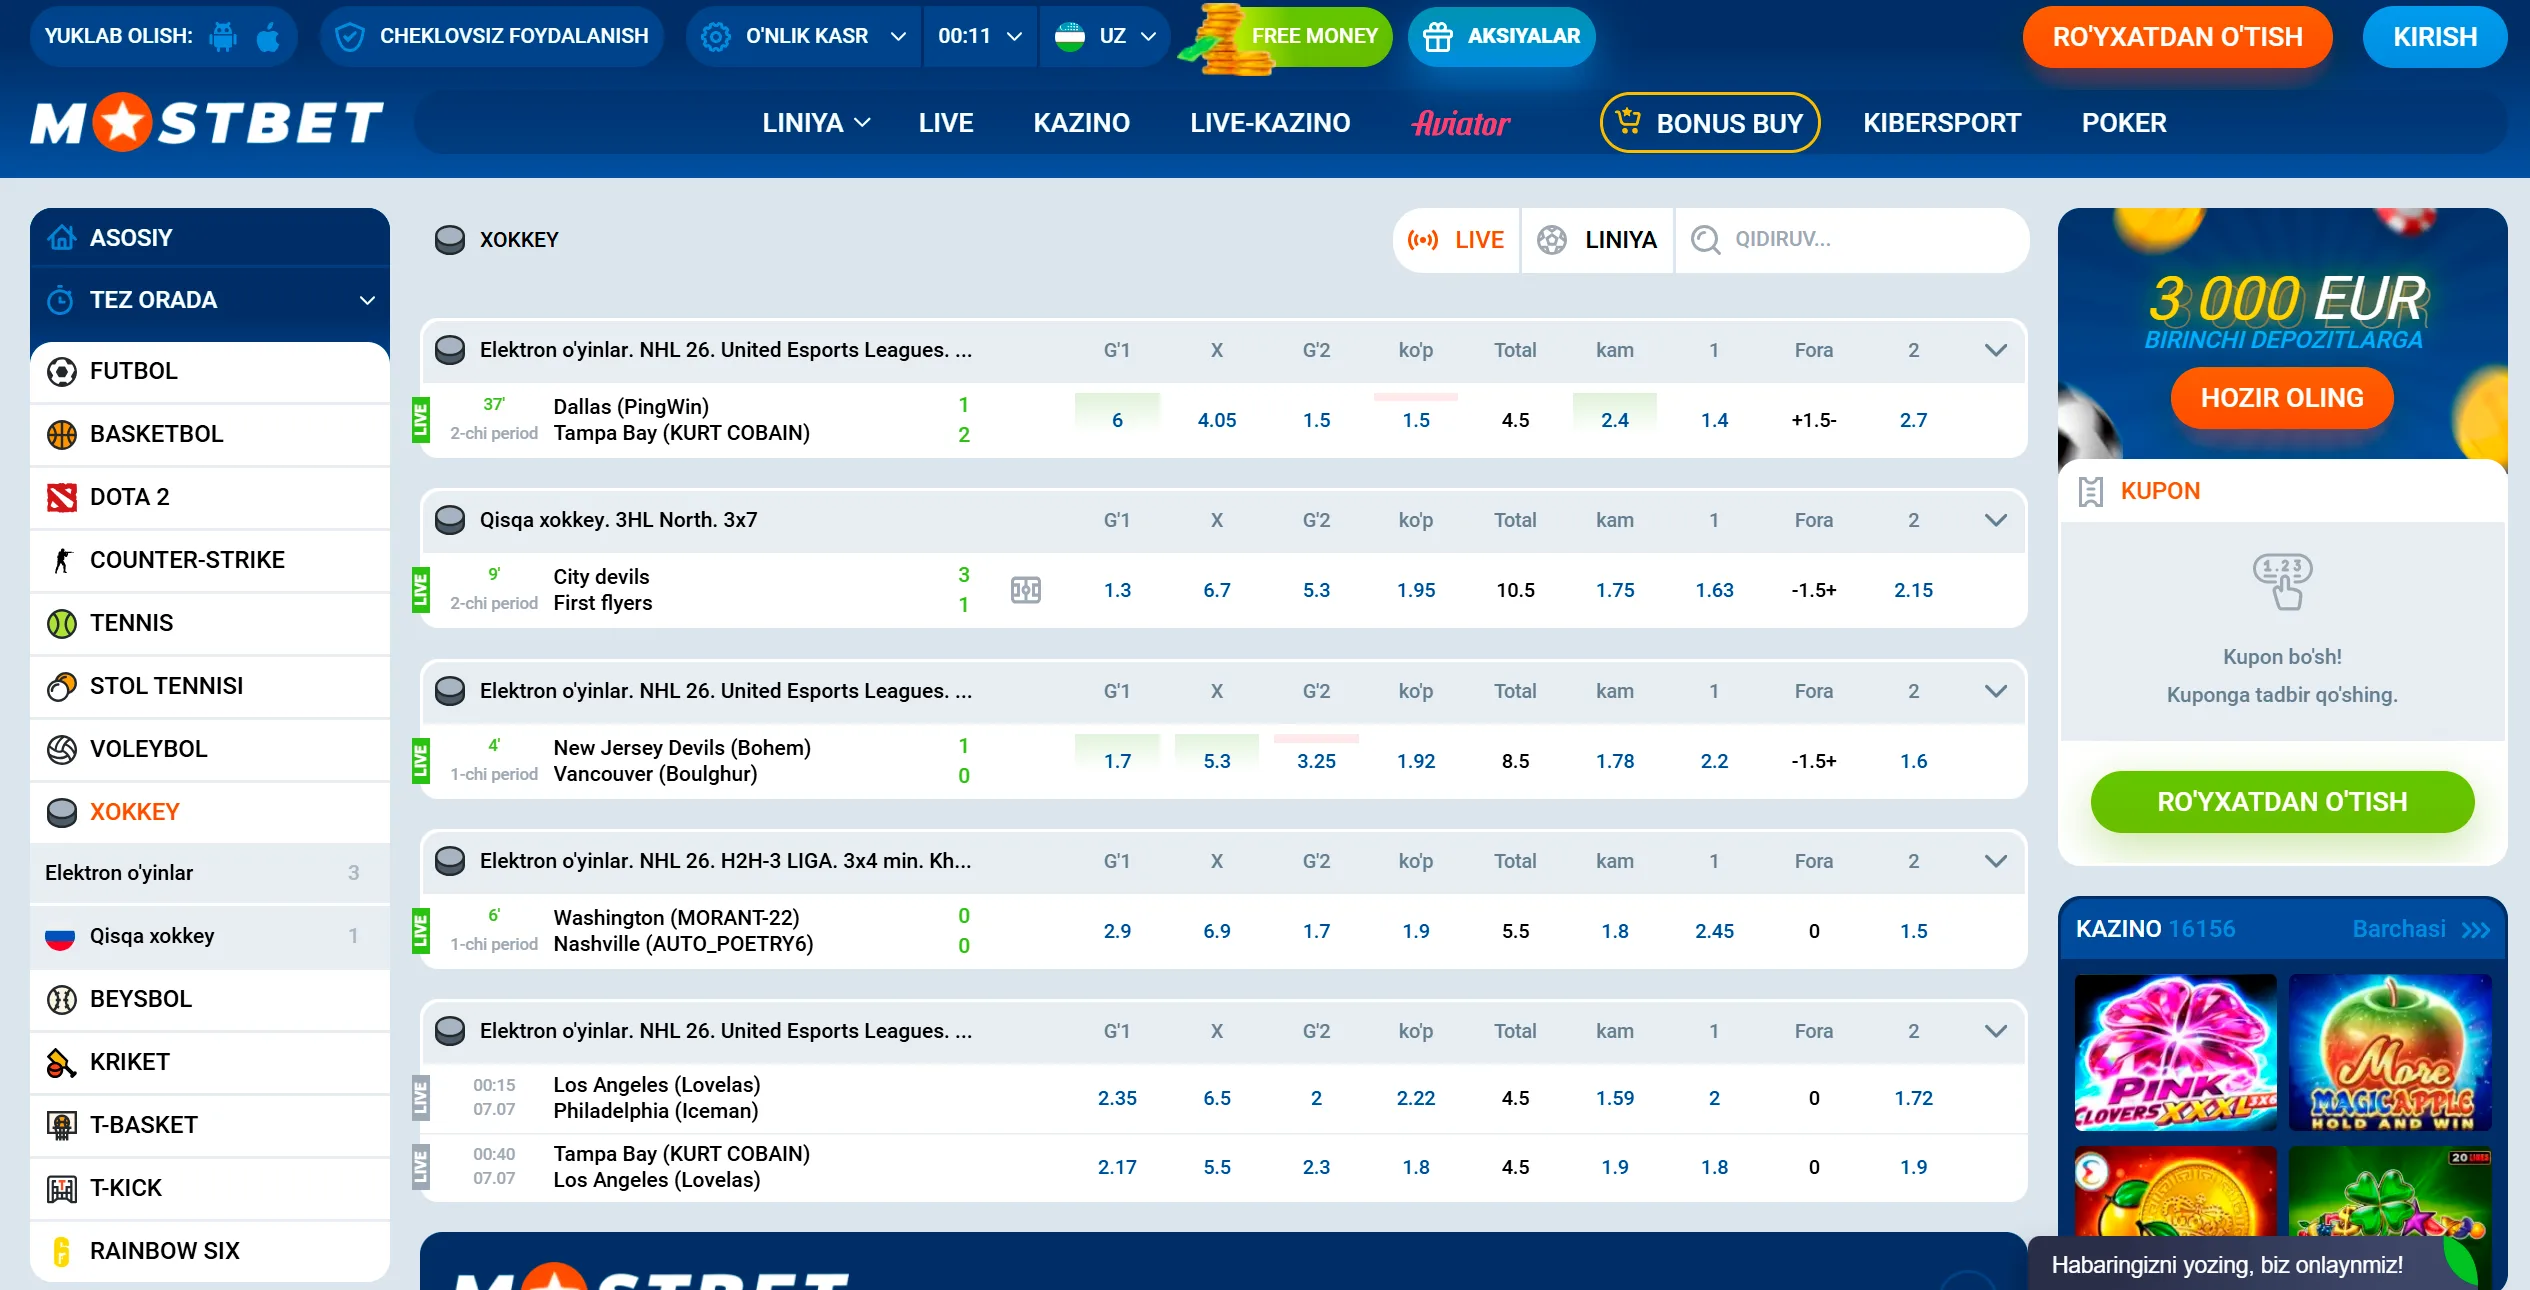Open the Elektron o'yinlar subcategory
The height and width of the screenshot is (1290, 2530).
click(x=210, y=874)
